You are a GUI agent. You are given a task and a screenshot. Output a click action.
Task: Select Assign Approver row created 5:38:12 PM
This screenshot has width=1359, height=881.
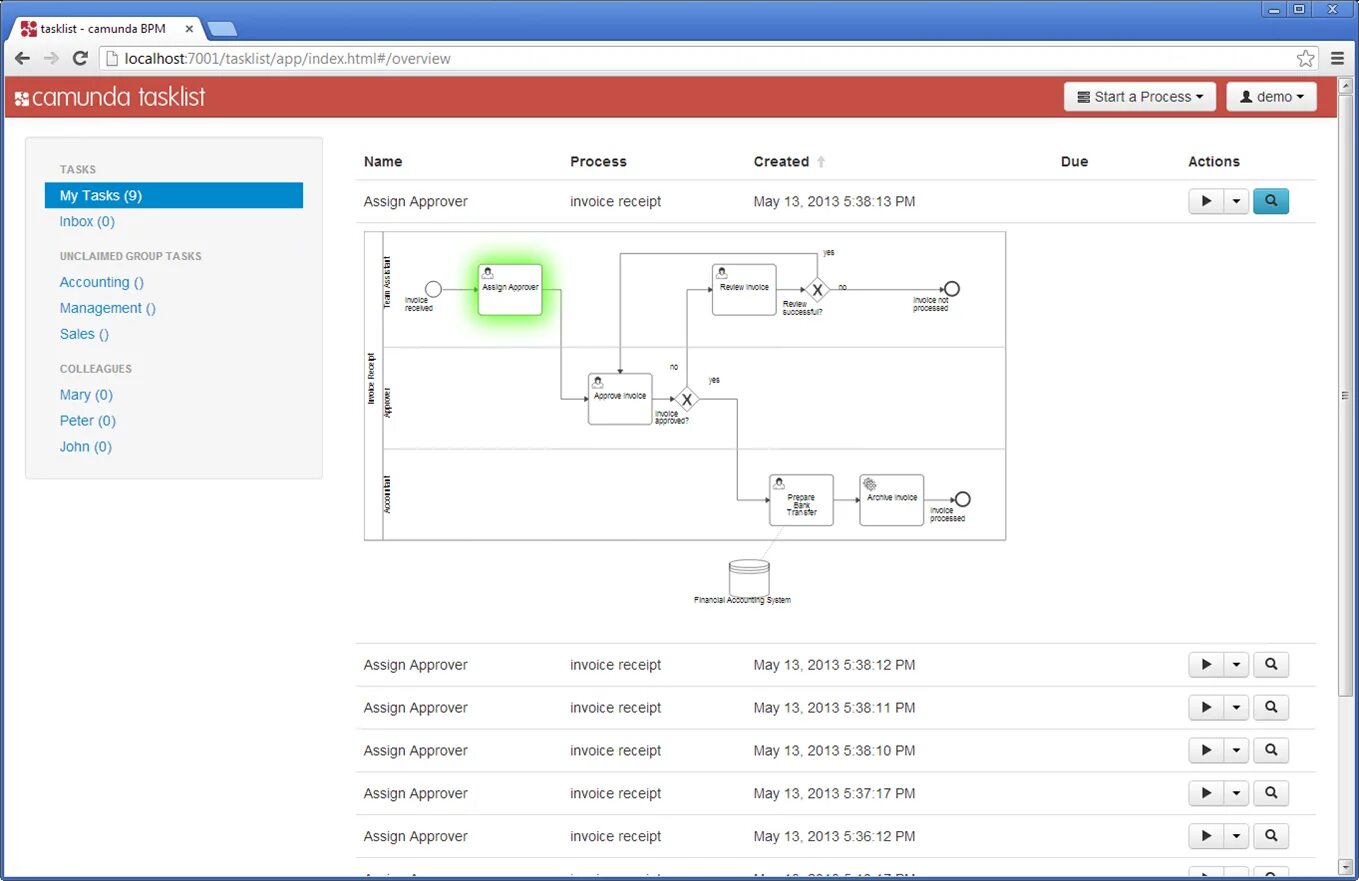836,665
